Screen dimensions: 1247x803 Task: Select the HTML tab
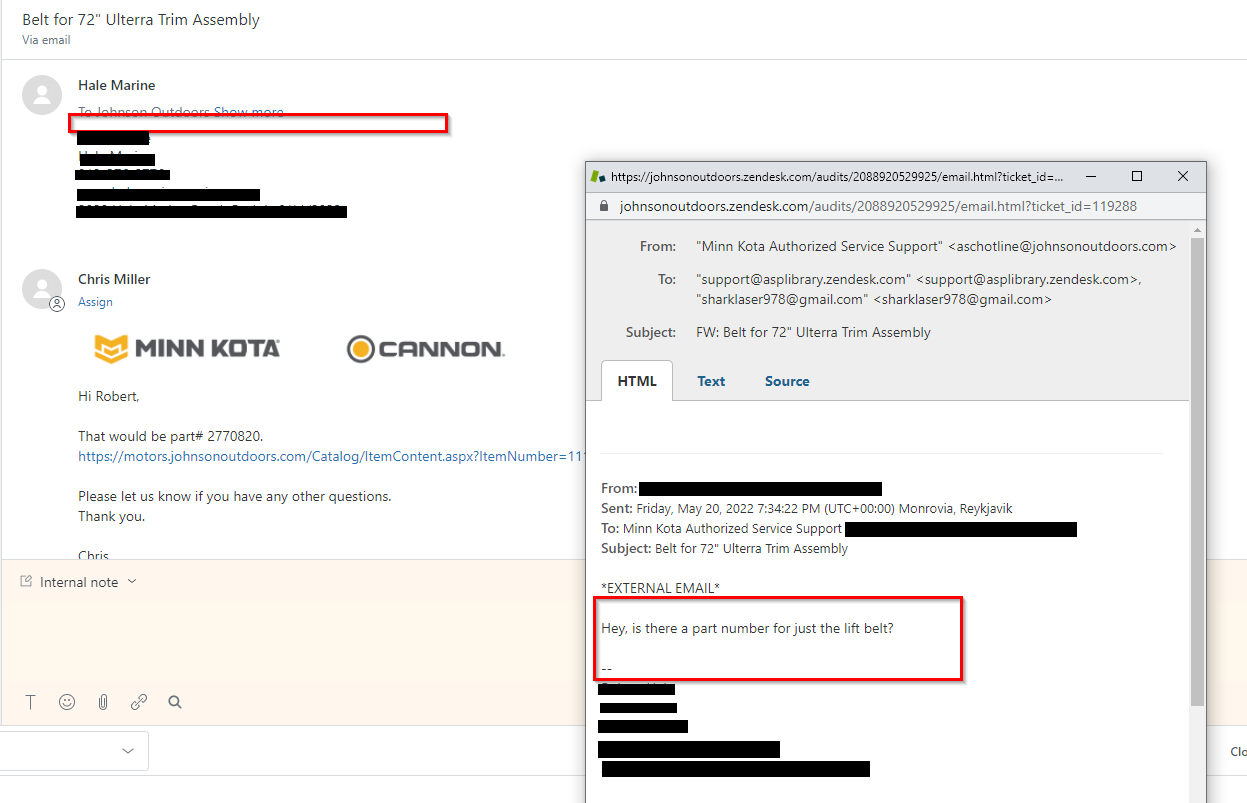[637, 381]
